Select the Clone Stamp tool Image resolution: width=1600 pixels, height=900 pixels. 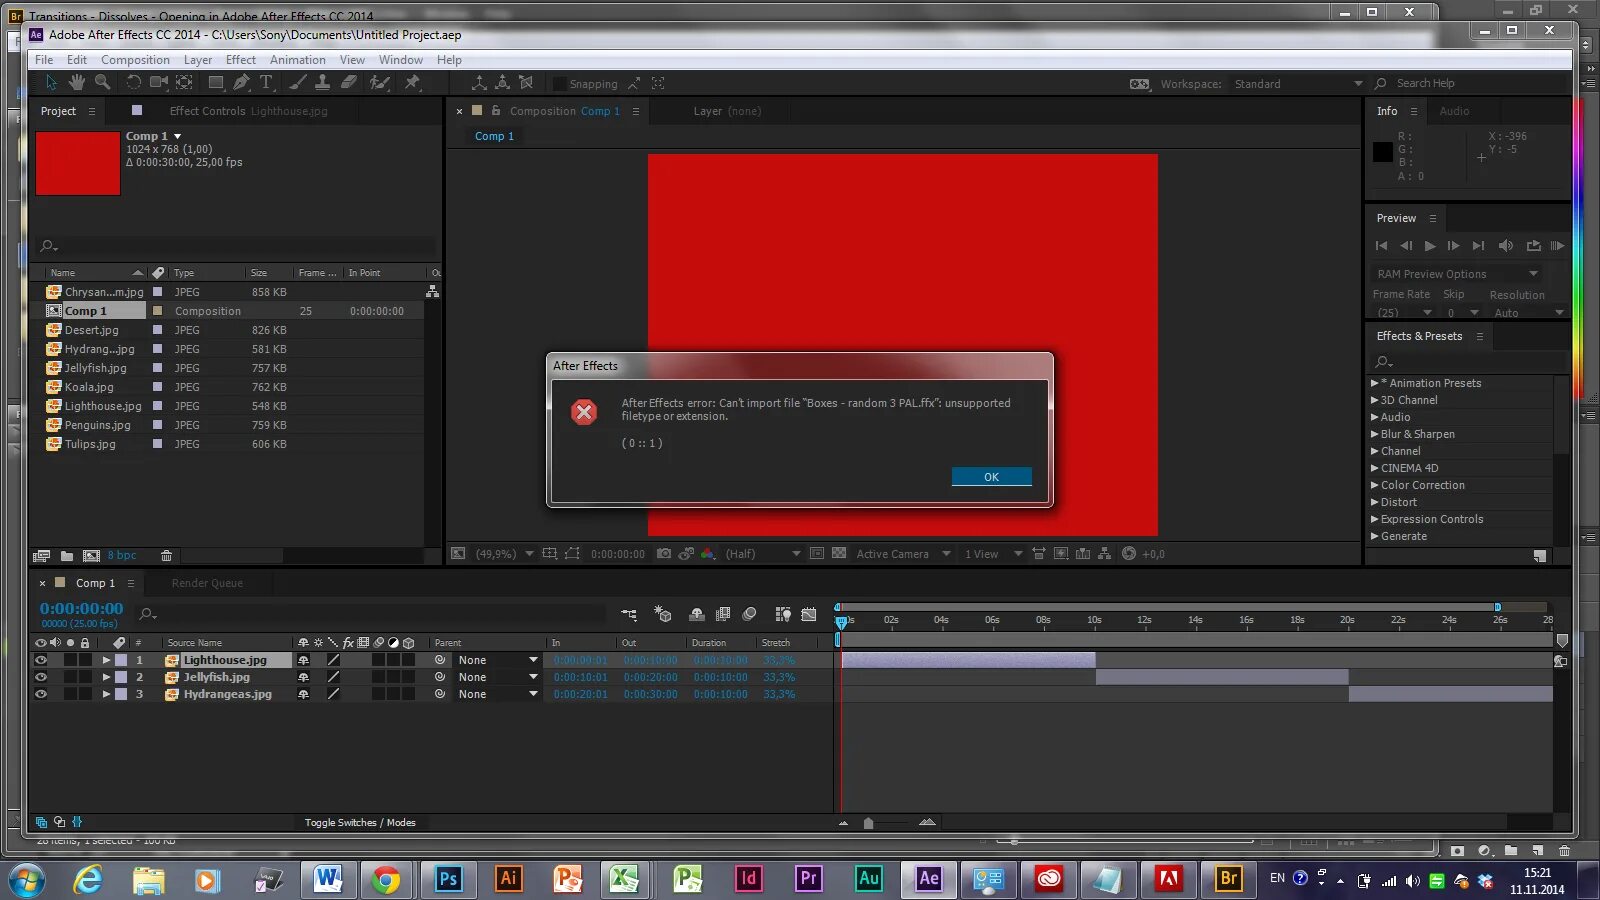(323, 83)
